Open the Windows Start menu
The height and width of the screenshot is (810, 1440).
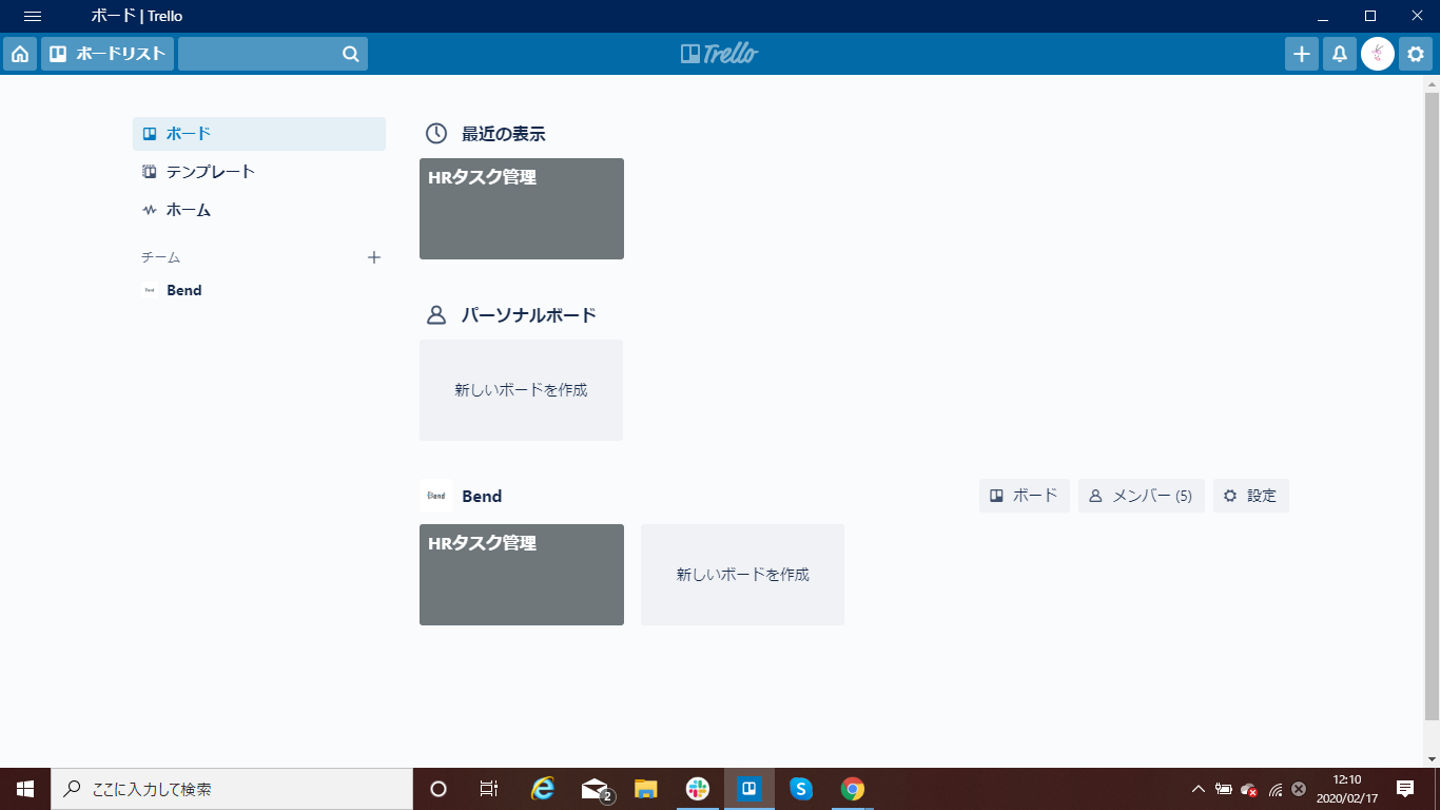pos(25,789)
